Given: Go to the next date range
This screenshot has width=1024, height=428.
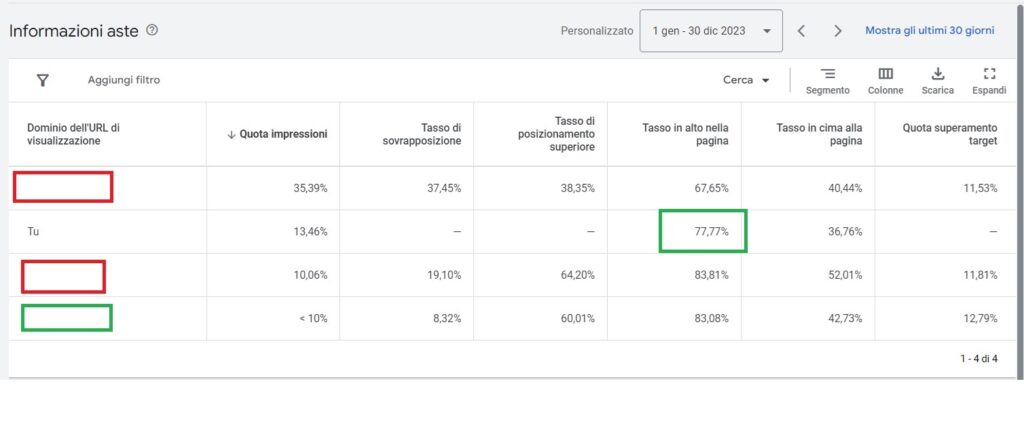Looking at the screenshot, I should point(838,31).
